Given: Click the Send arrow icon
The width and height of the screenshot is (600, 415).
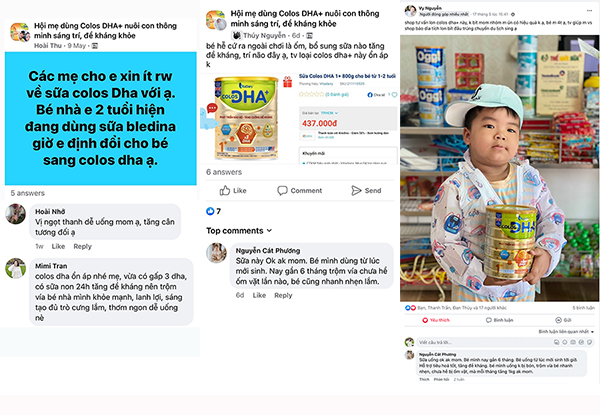Looking at the screenshot, I should [356, 190].
